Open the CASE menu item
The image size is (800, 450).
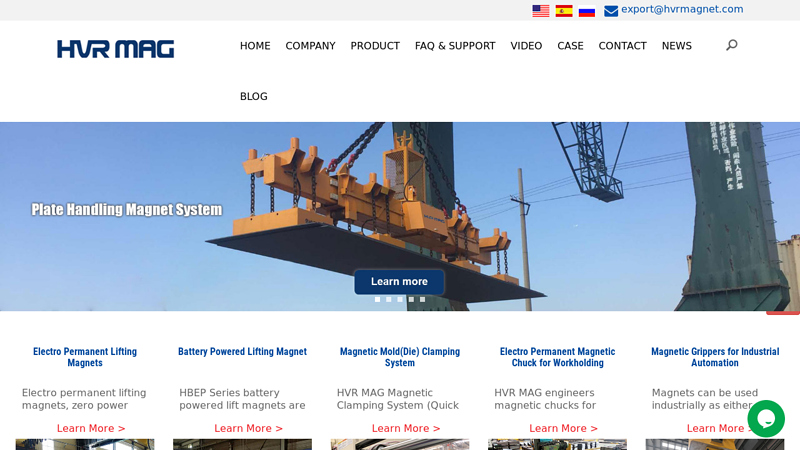(570, 46)
